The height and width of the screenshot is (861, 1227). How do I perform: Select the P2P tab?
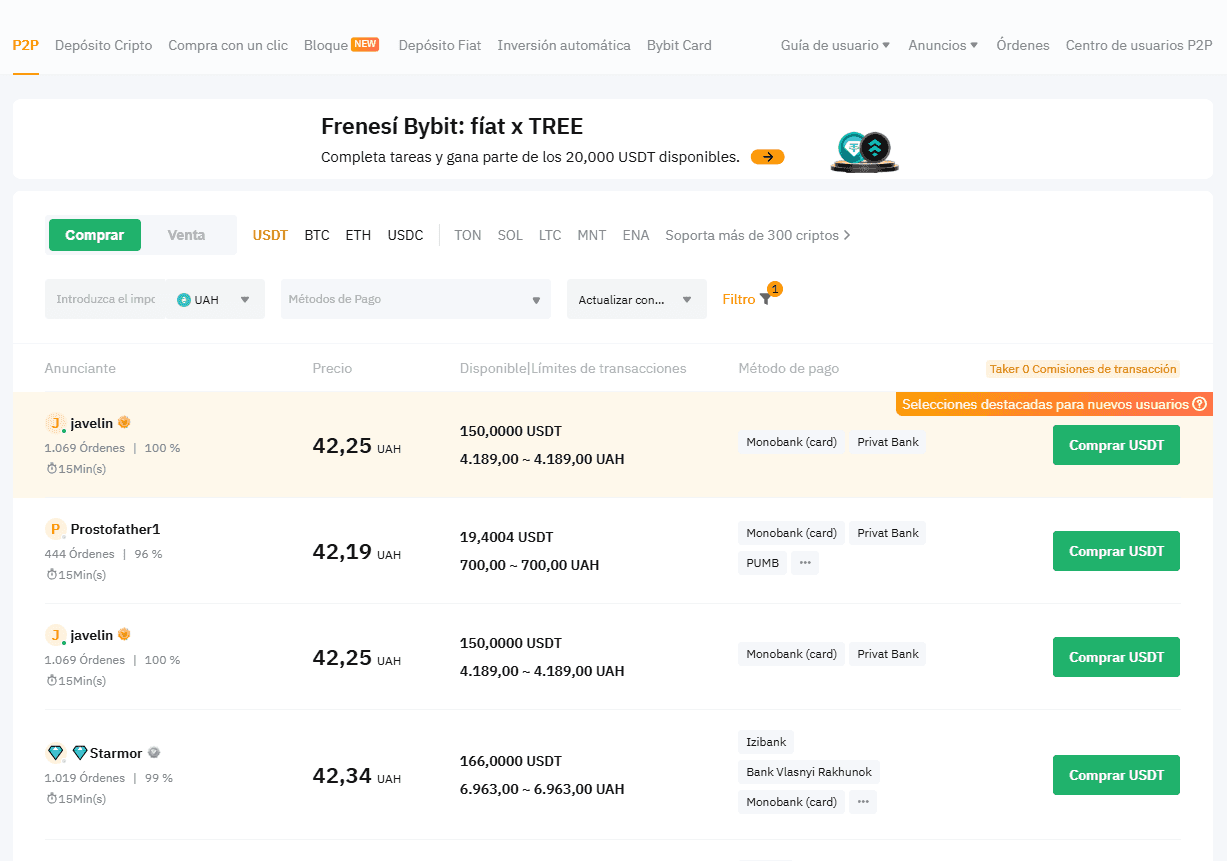pos(26,45)
